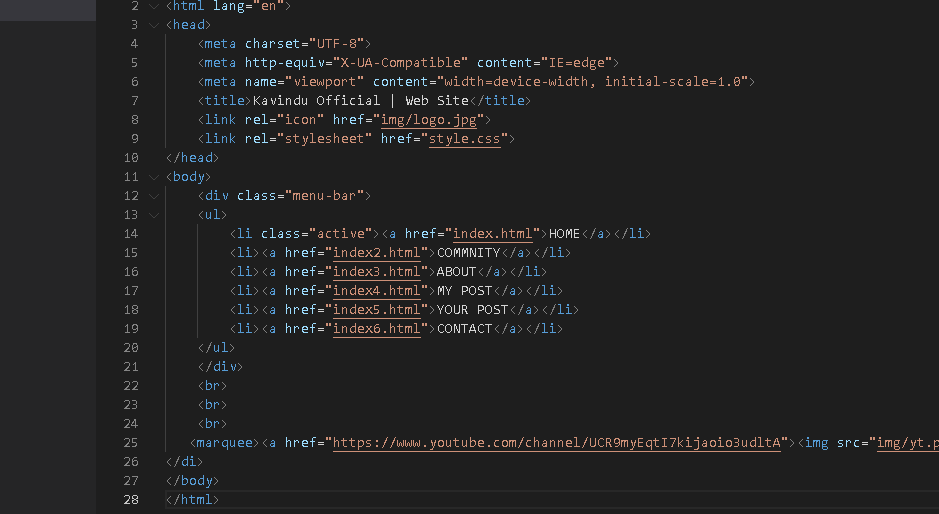Click the CONTACT text in list item

465,329
